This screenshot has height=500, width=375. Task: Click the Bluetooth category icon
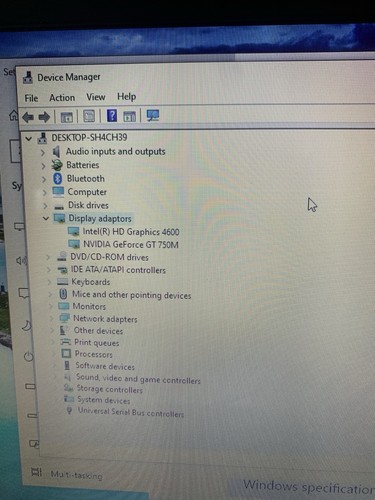coord(57,178)
